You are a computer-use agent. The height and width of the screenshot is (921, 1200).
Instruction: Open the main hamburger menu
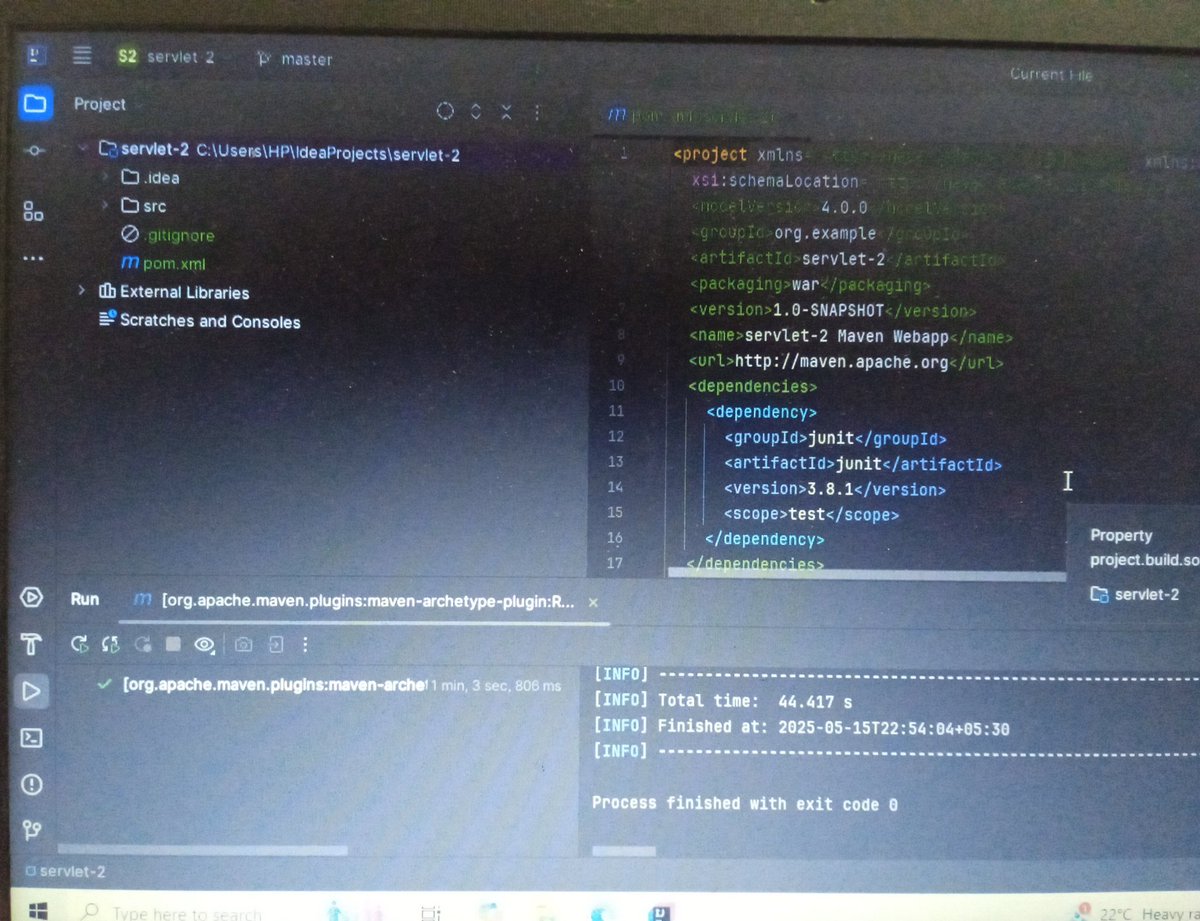82,56
